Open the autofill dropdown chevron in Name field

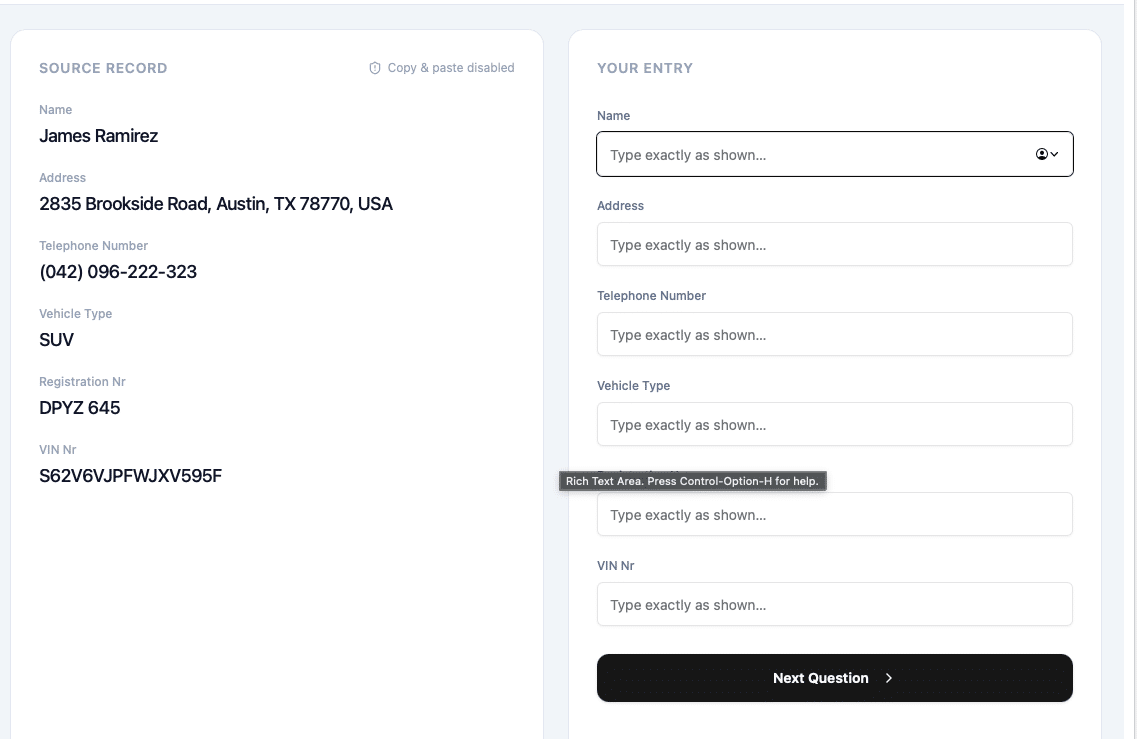pos(1054,154)
